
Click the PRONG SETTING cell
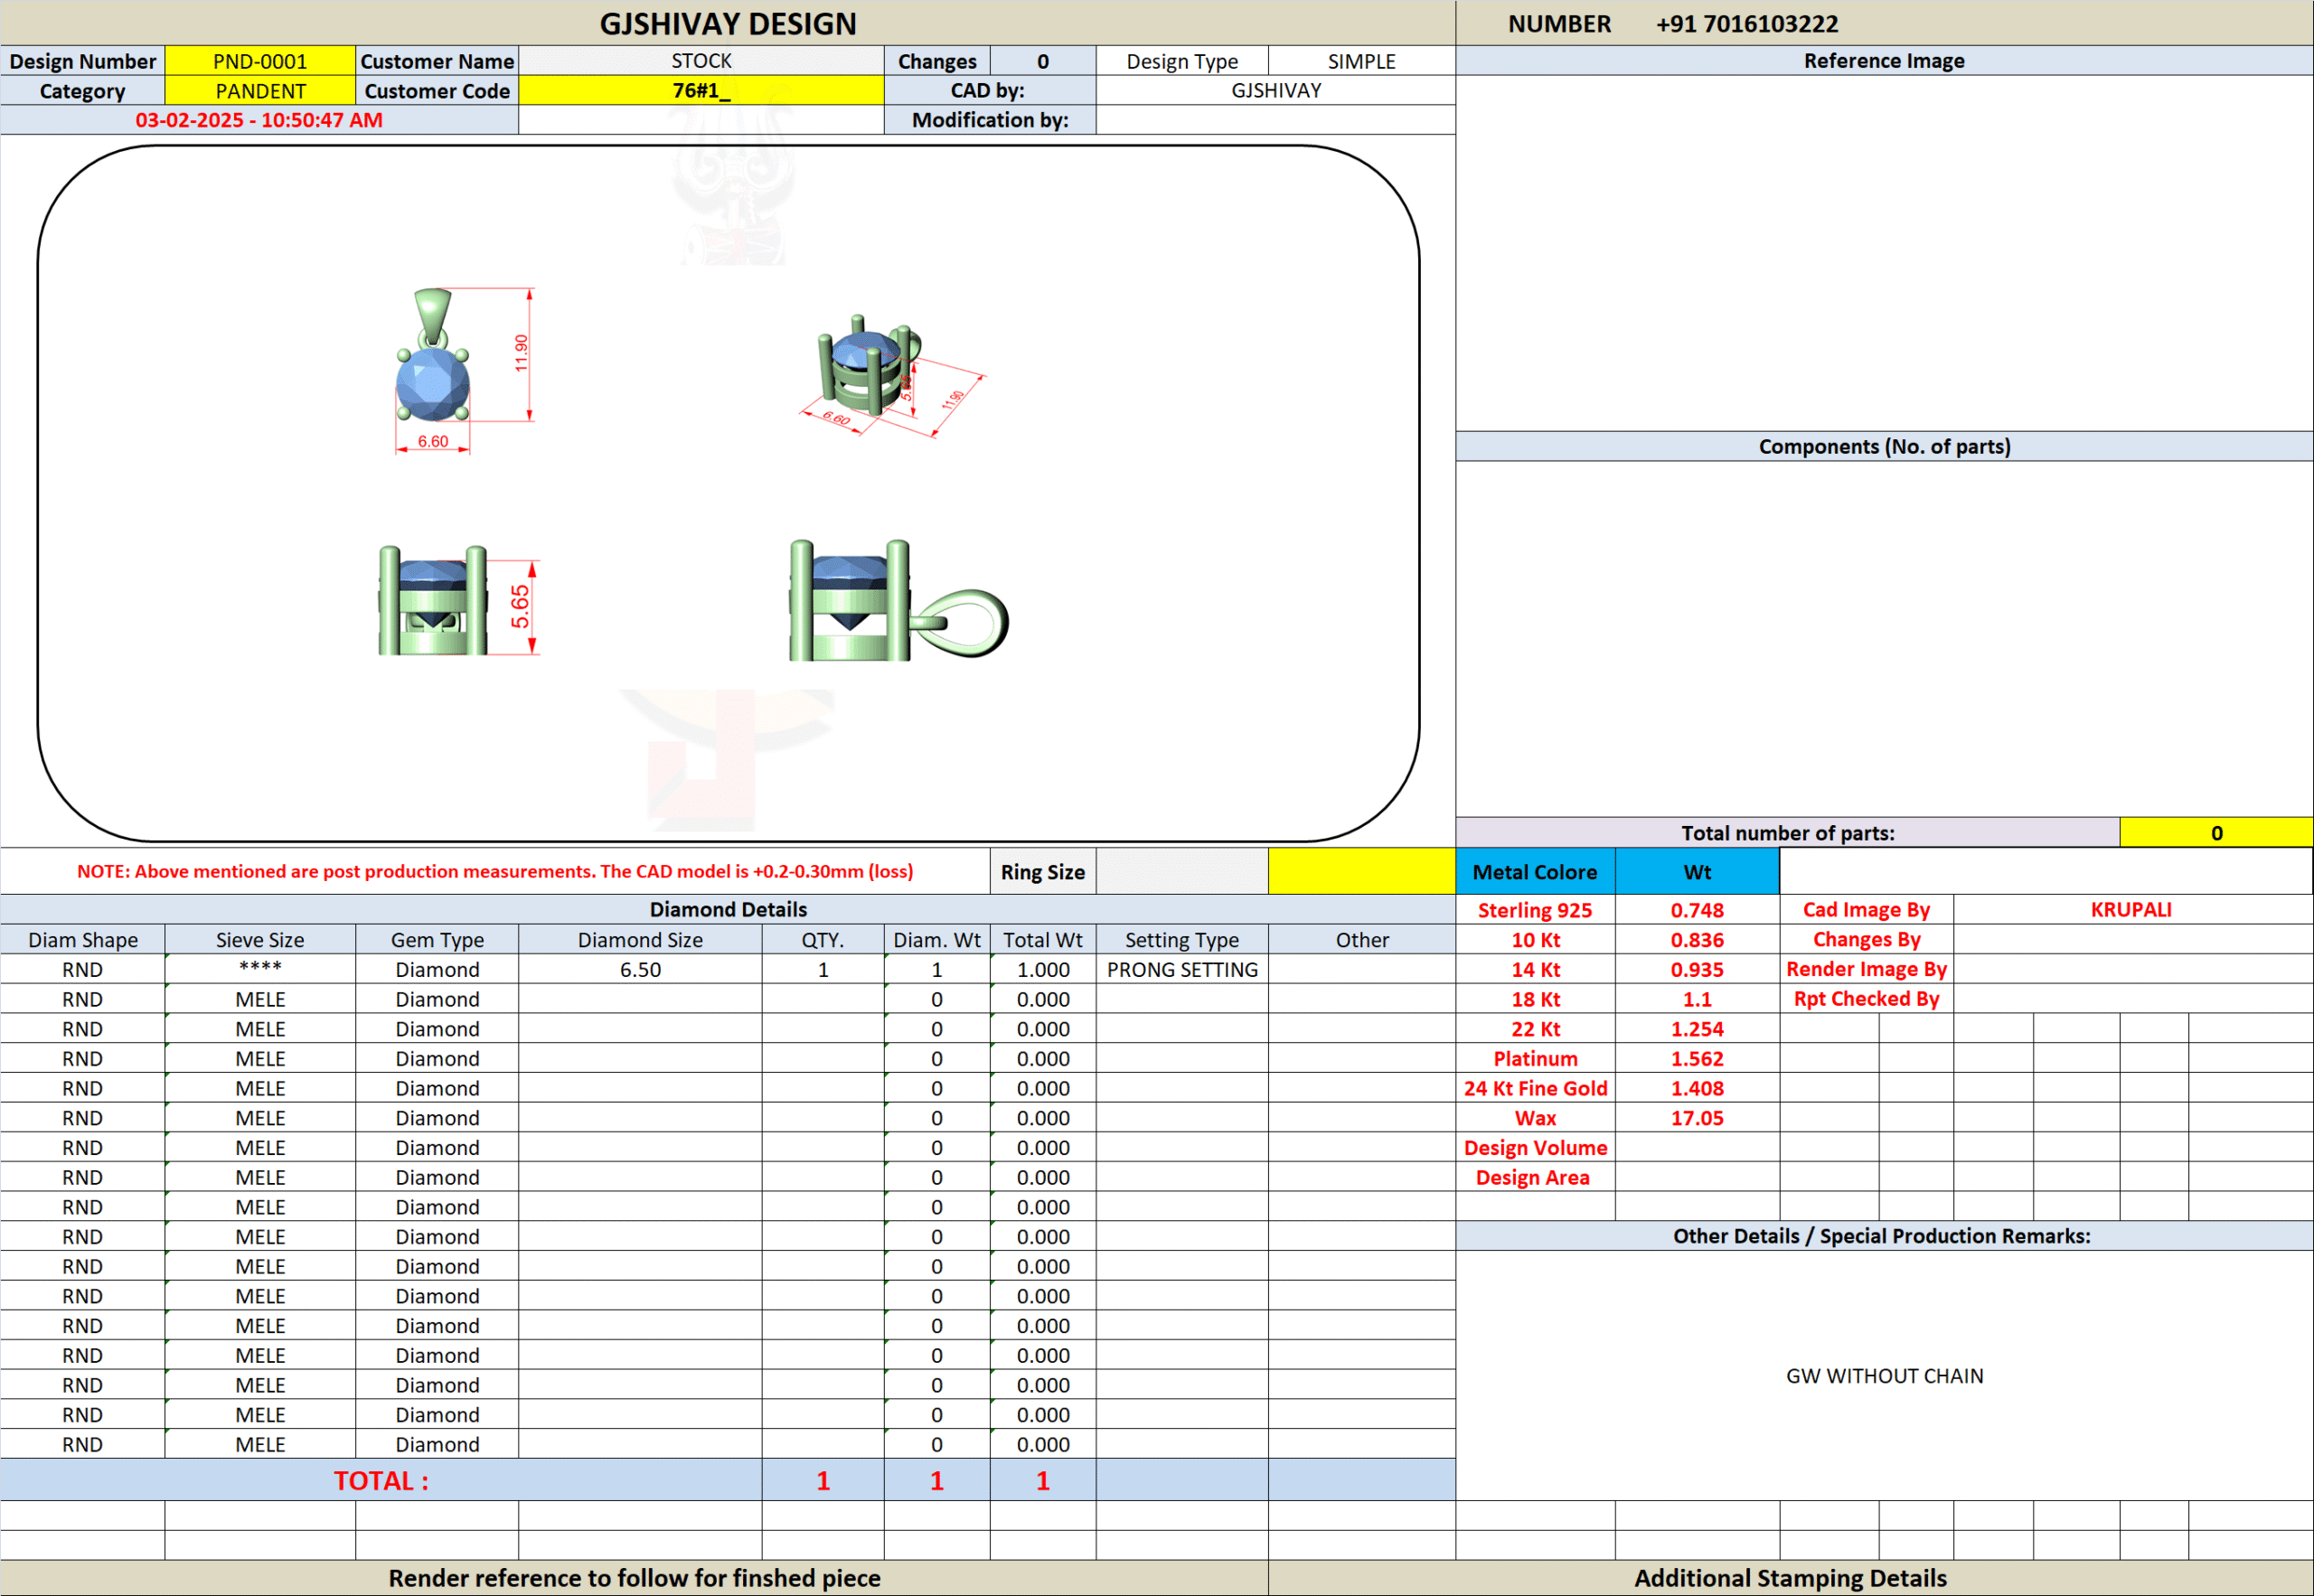[1182, 969]
